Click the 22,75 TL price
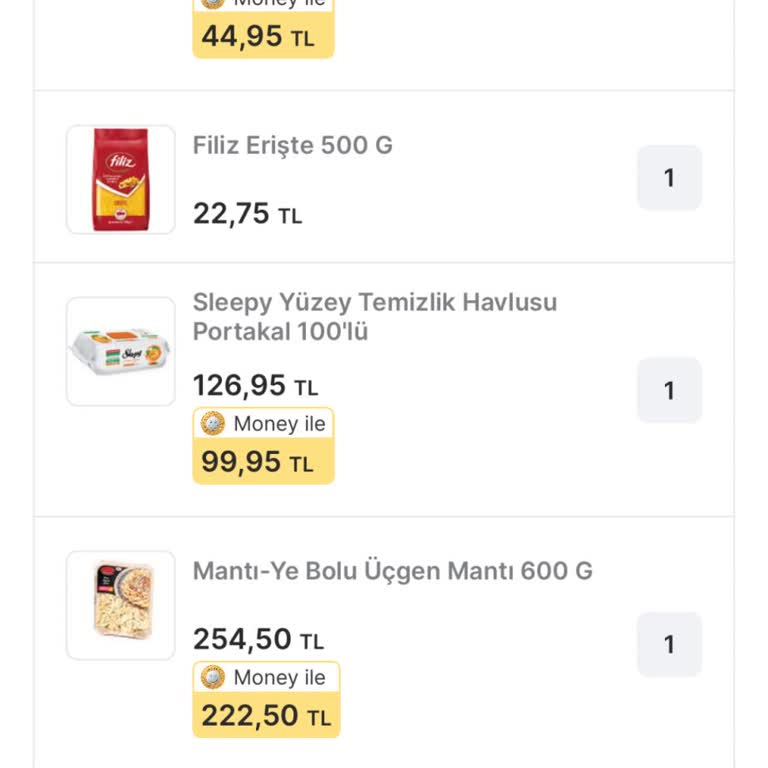 pyautogui.click(x=247, y=214)
